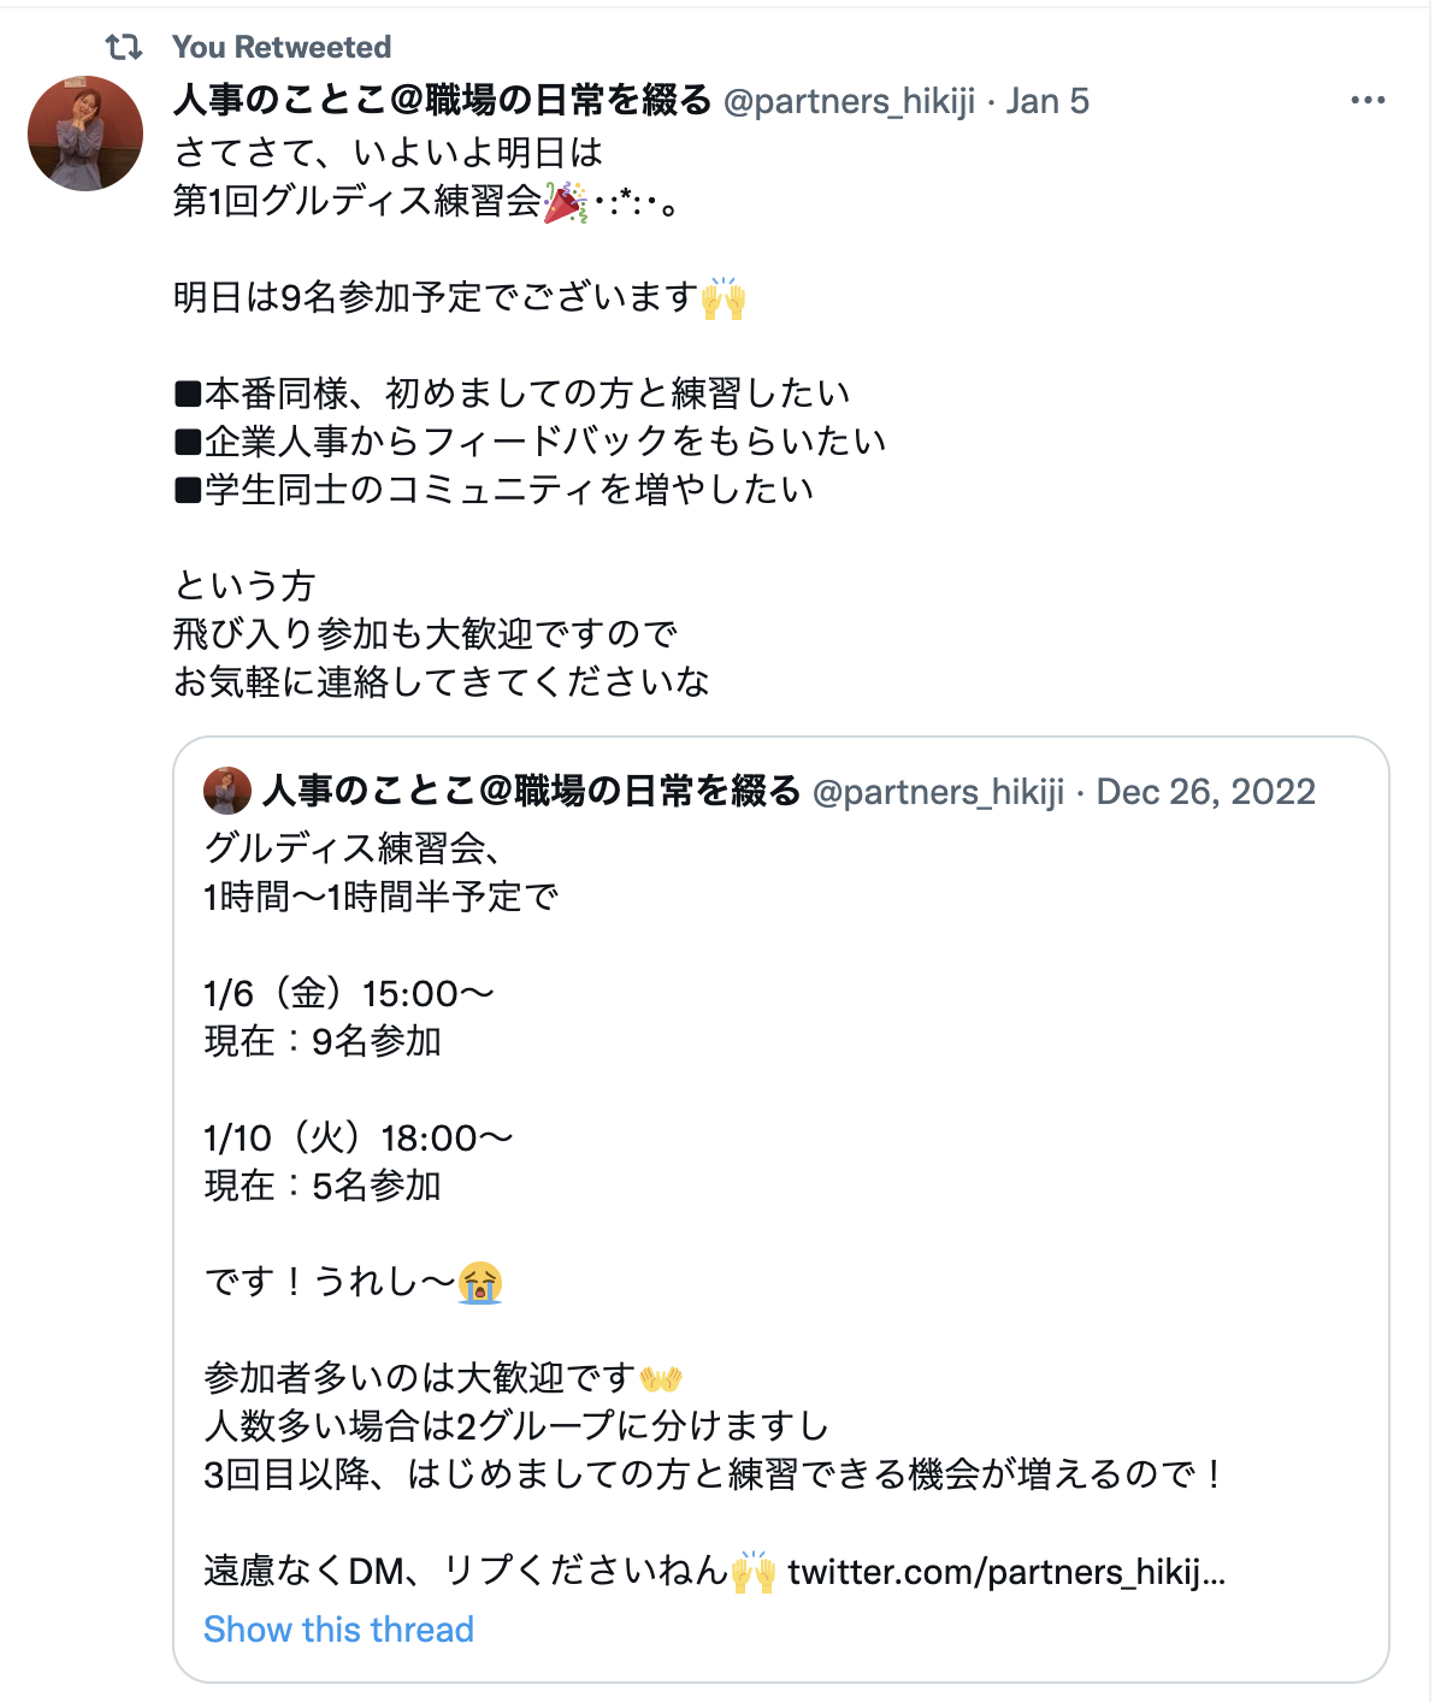This screenshot has width=1440, height=1702.
Task: Open the main tweet author's display name
Action: pyautogui.click(x=441, y=100)
